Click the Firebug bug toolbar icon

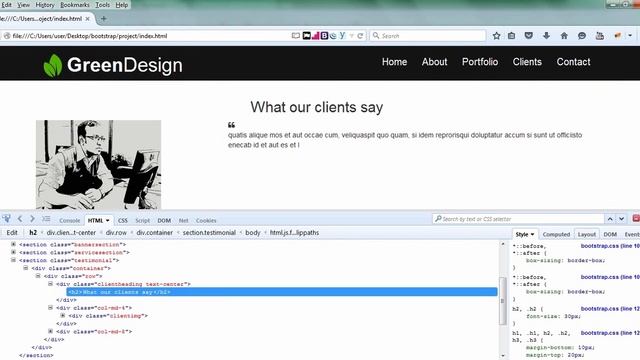(x=618, y=36)
